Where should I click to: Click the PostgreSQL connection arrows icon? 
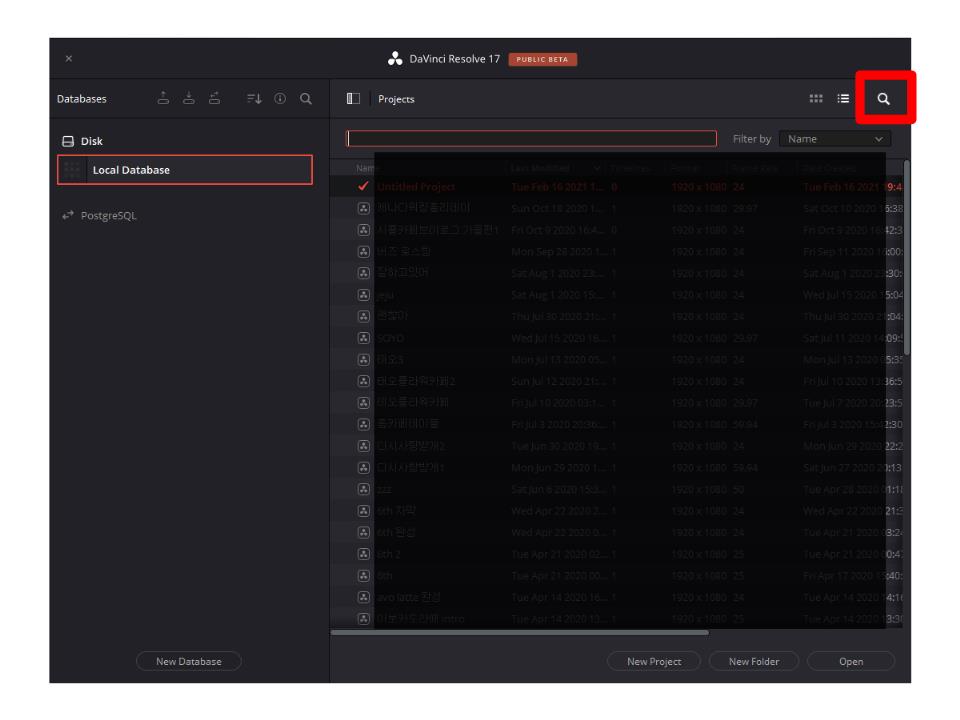(68, 215)
